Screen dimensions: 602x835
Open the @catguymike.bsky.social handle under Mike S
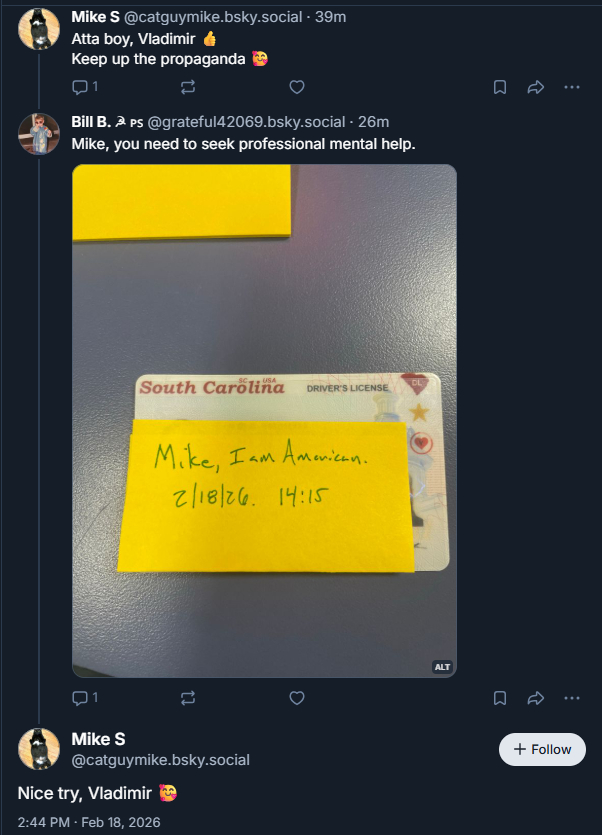click(160, 760)
